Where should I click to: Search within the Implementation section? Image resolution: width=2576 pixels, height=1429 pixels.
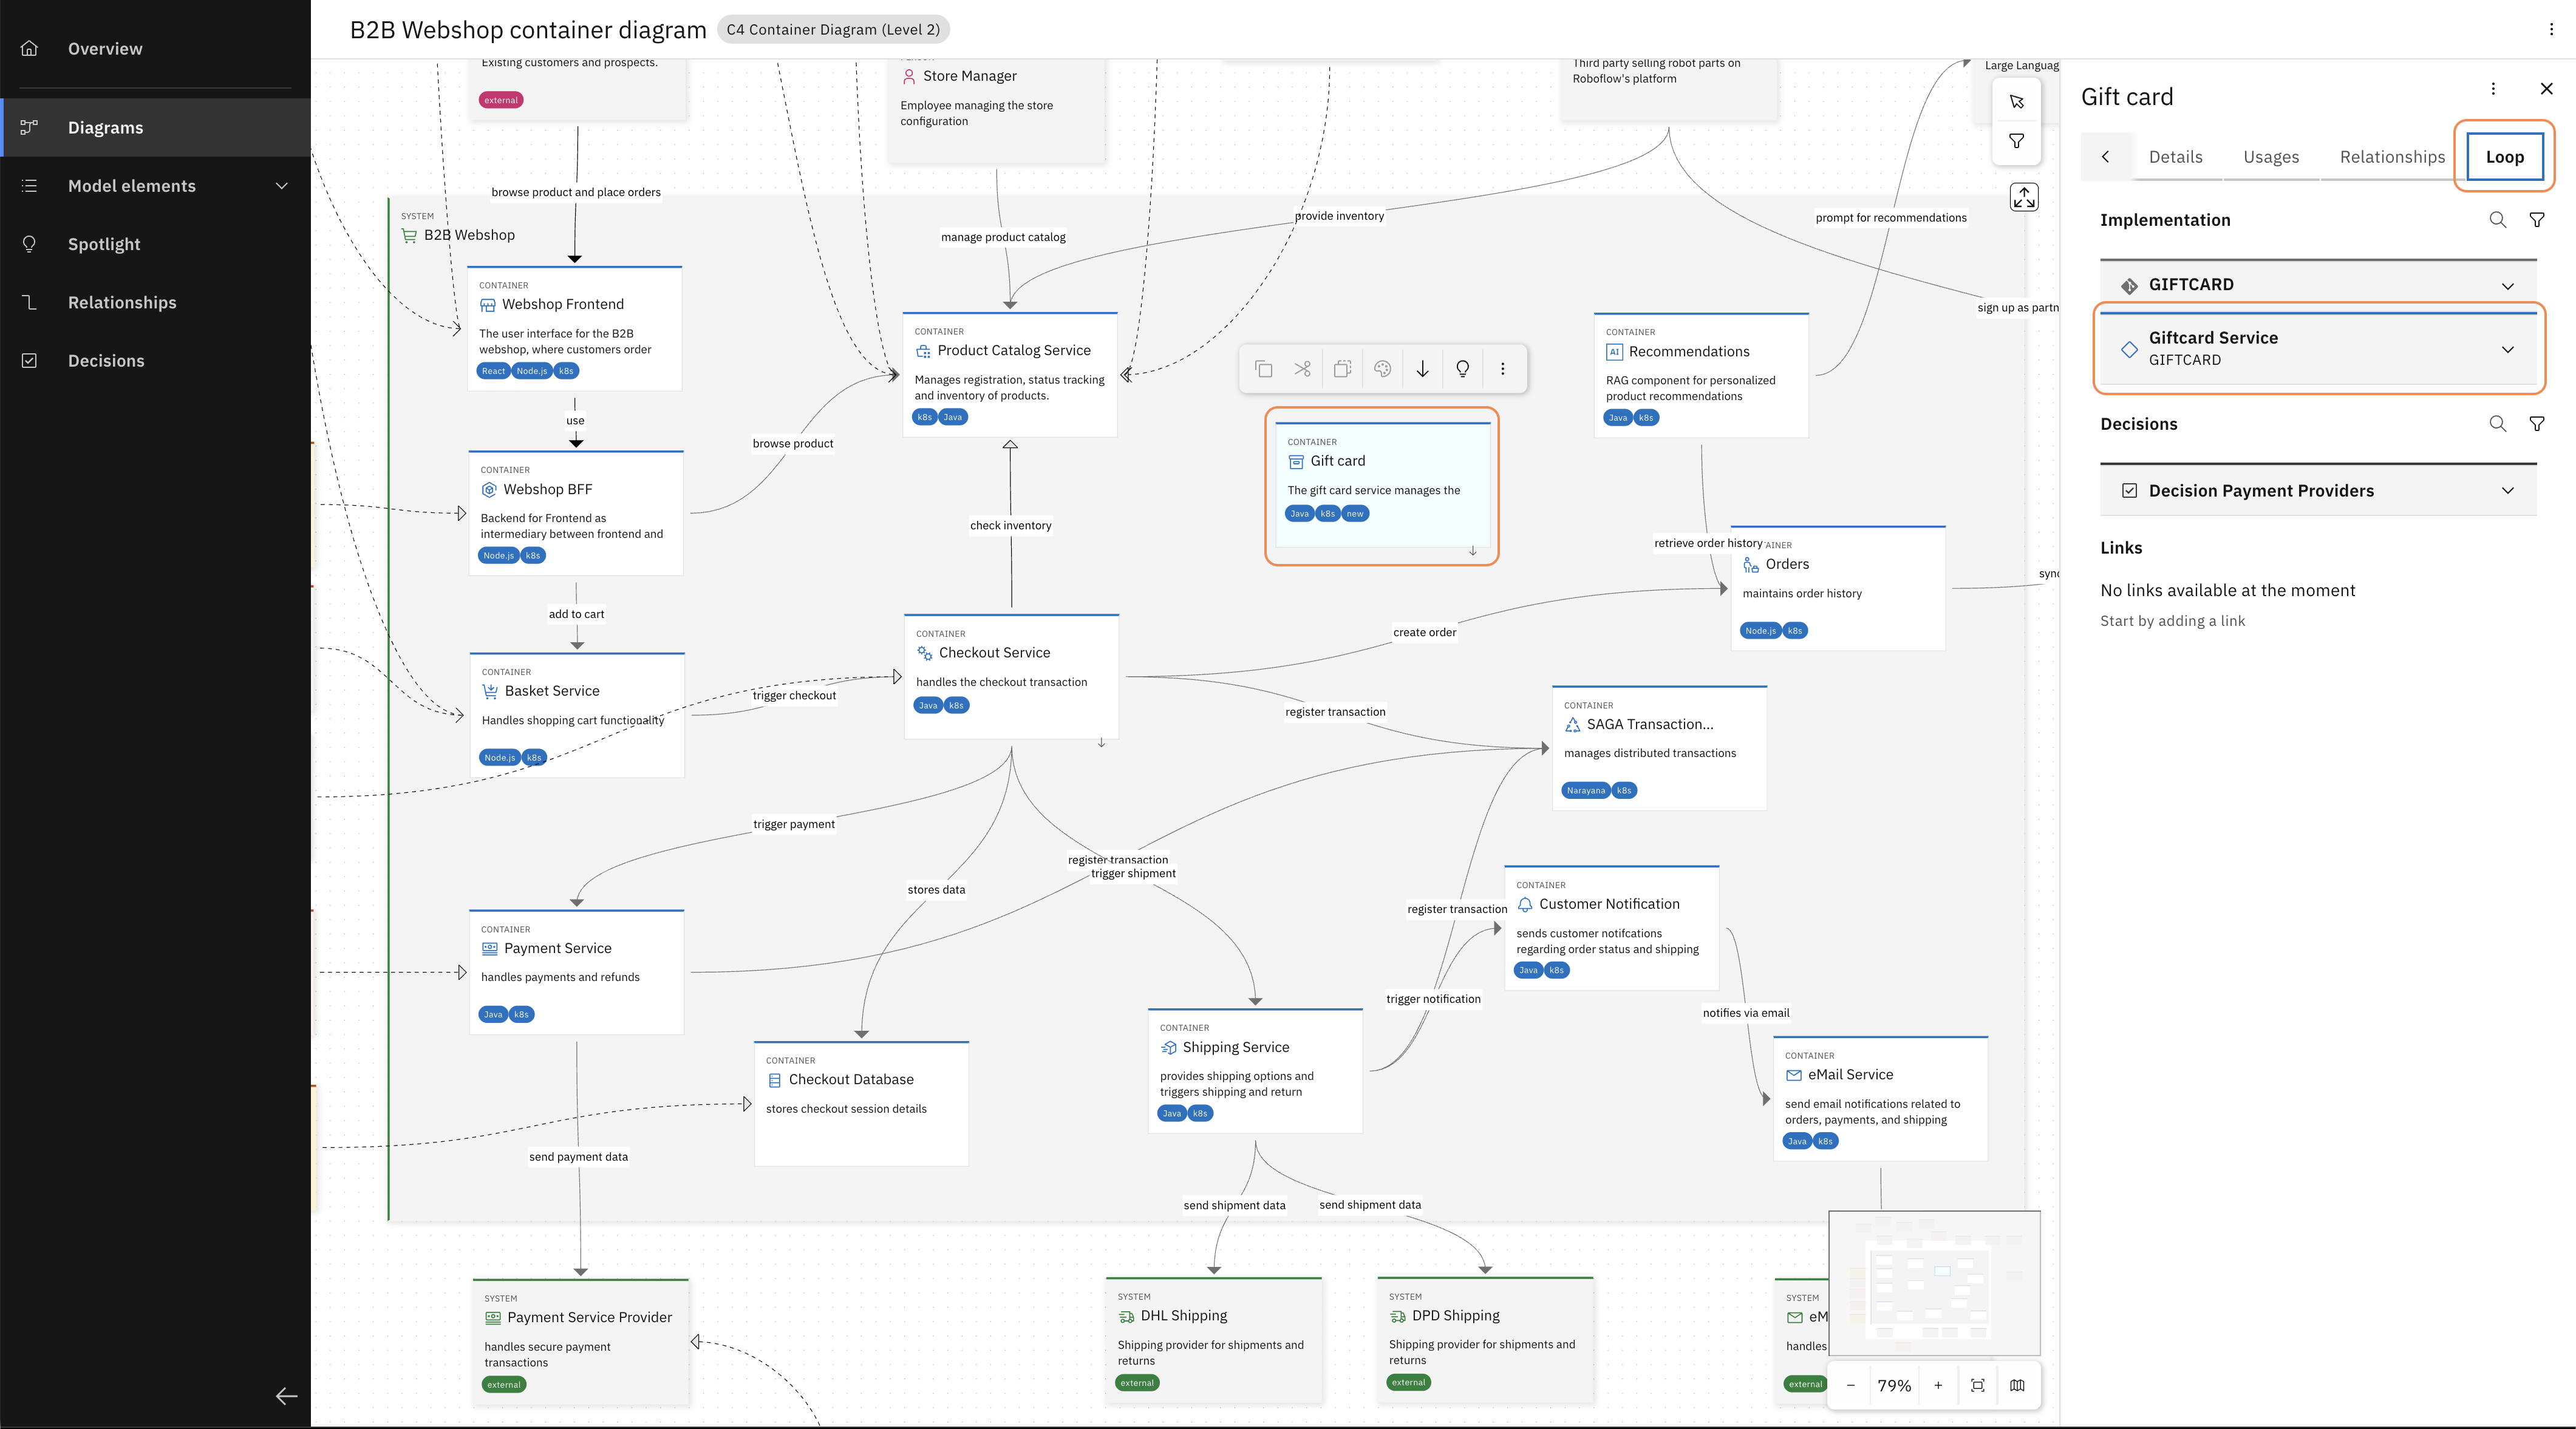(2497, 220)
